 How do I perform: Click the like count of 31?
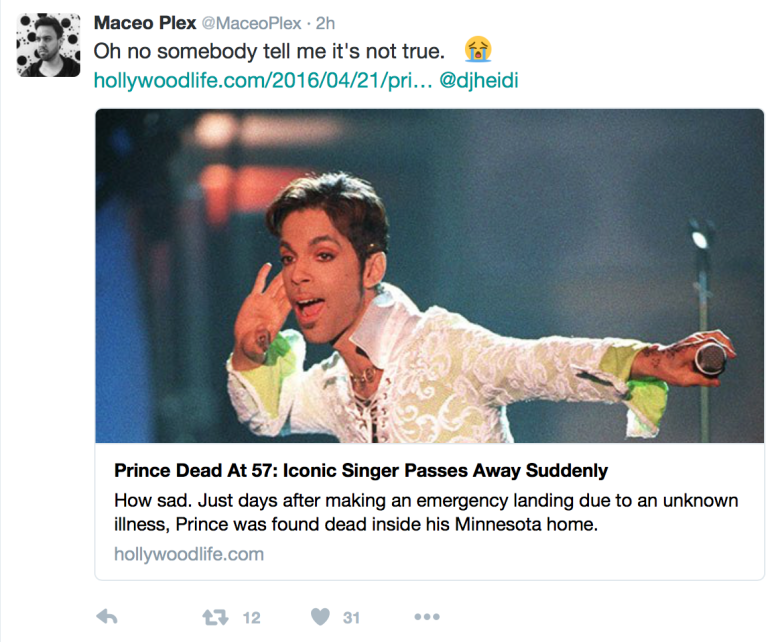pos(351,618)
